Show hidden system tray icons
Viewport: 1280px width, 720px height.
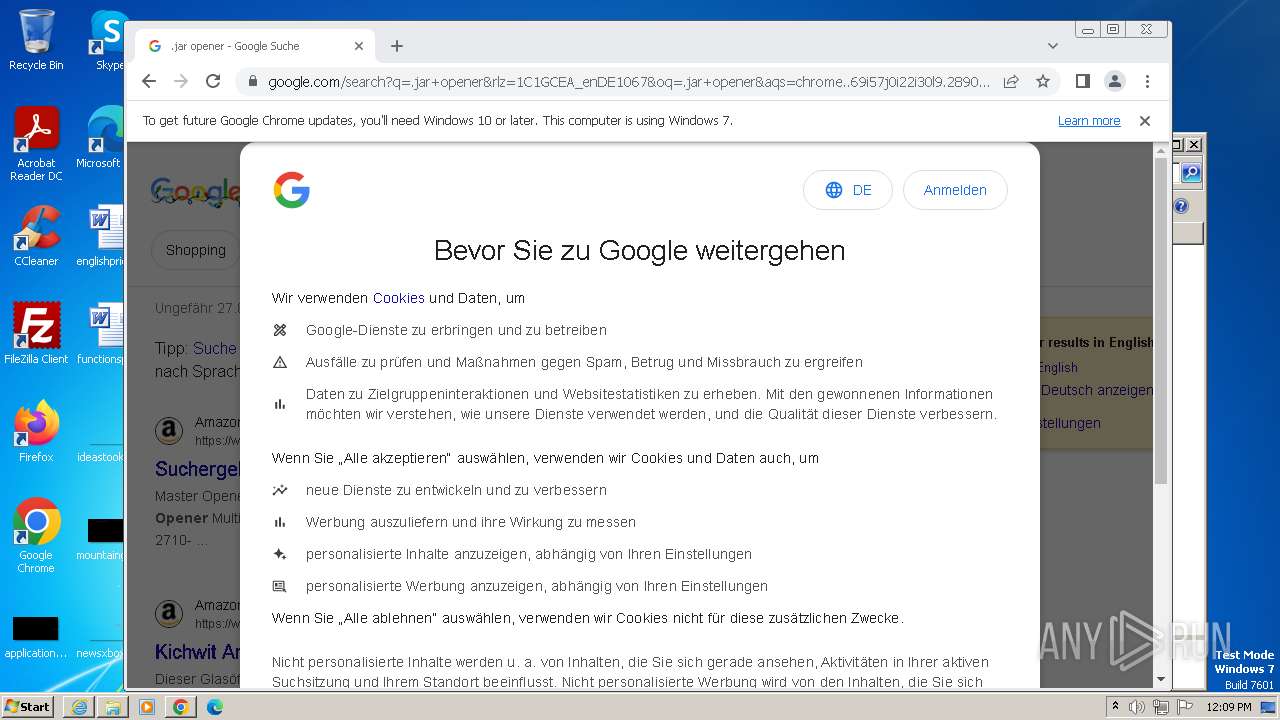point(1116,707)
